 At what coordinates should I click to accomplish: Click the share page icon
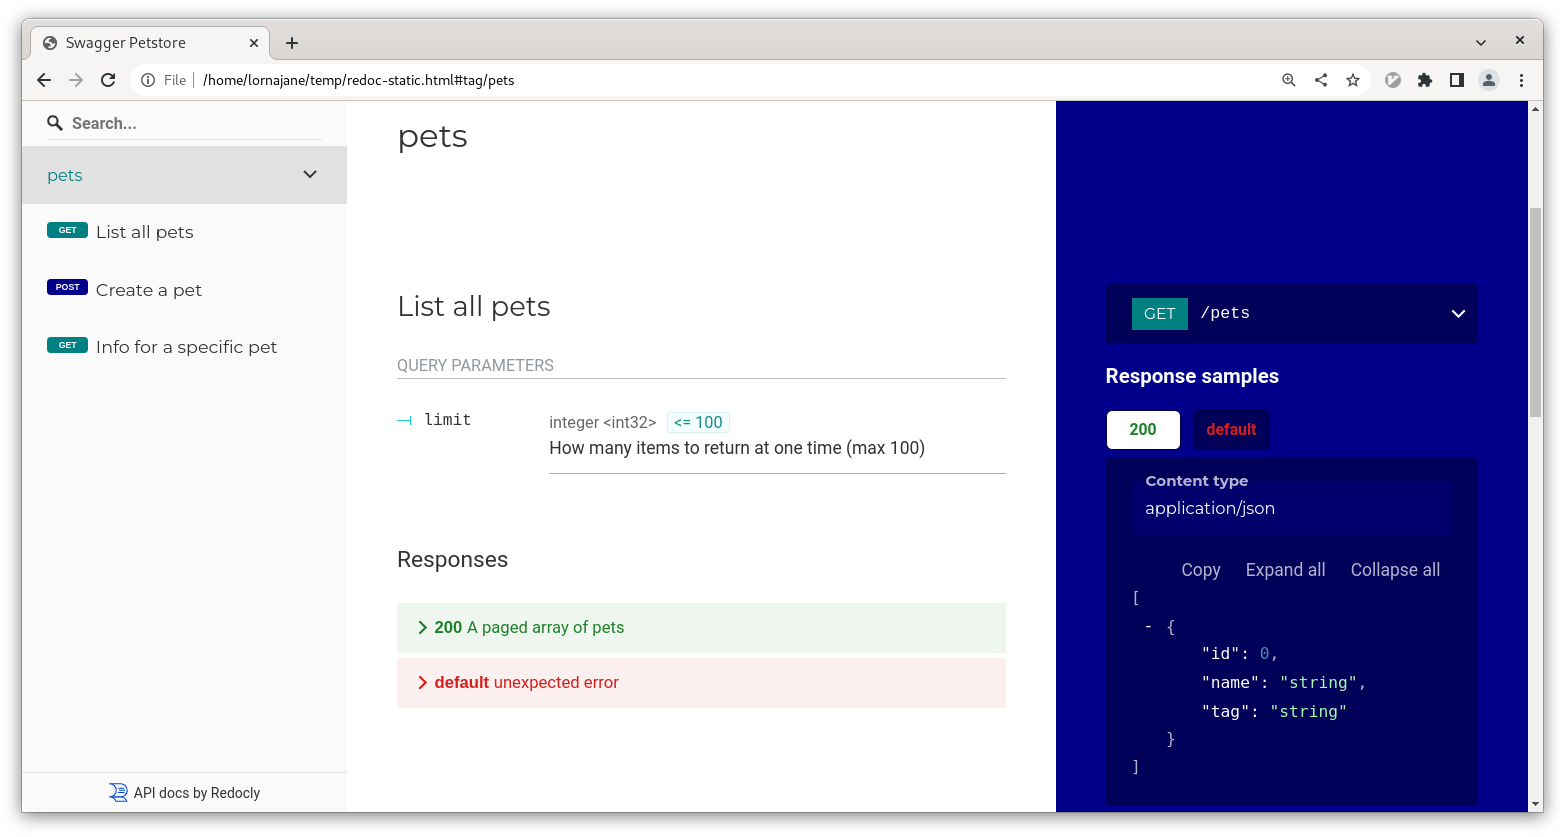(1321, 80)
